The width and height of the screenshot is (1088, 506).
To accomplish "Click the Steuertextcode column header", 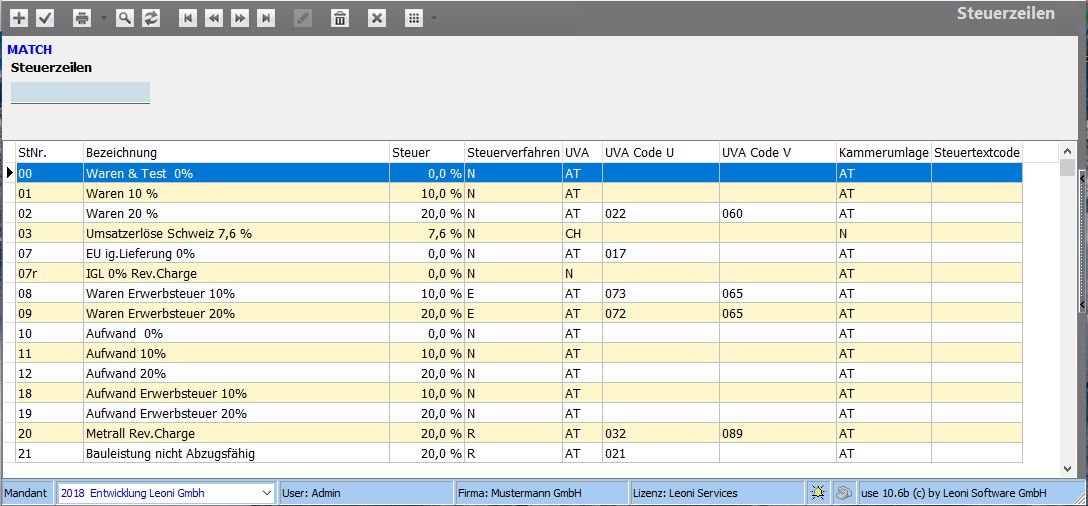I will [976, 152].
